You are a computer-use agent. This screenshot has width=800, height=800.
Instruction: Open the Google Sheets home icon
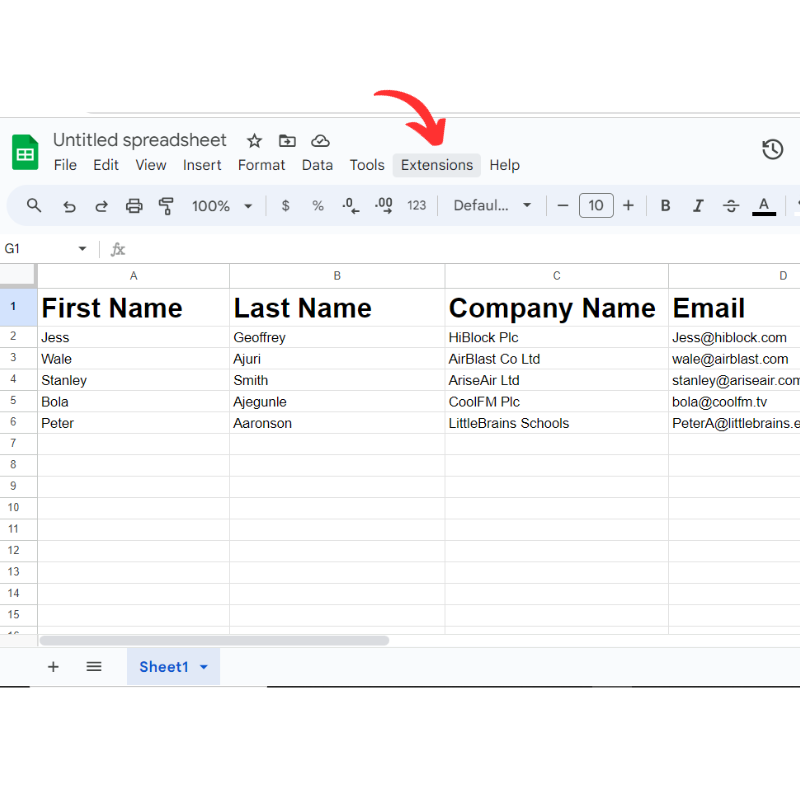pos(25,152)
